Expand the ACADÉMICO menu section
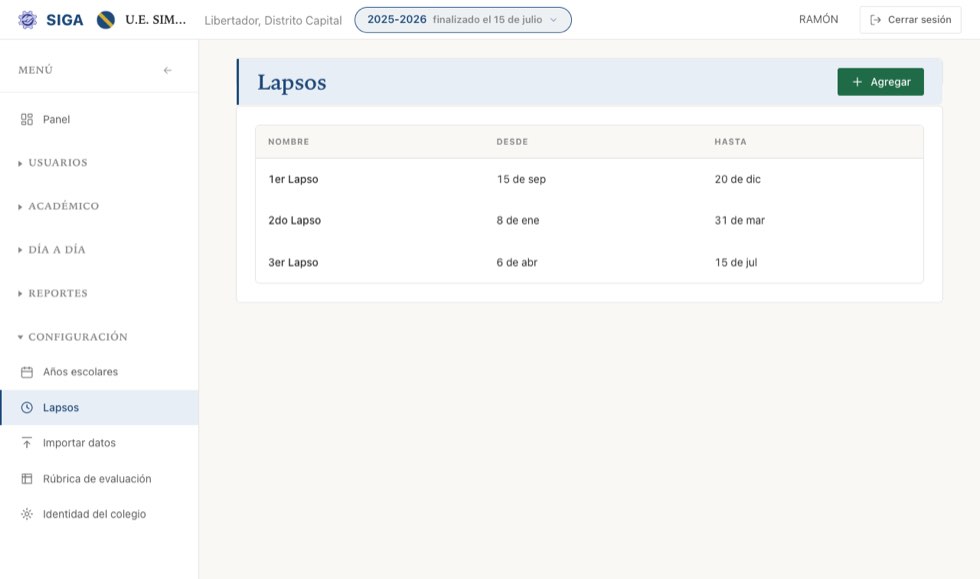 tap(59, 206)
